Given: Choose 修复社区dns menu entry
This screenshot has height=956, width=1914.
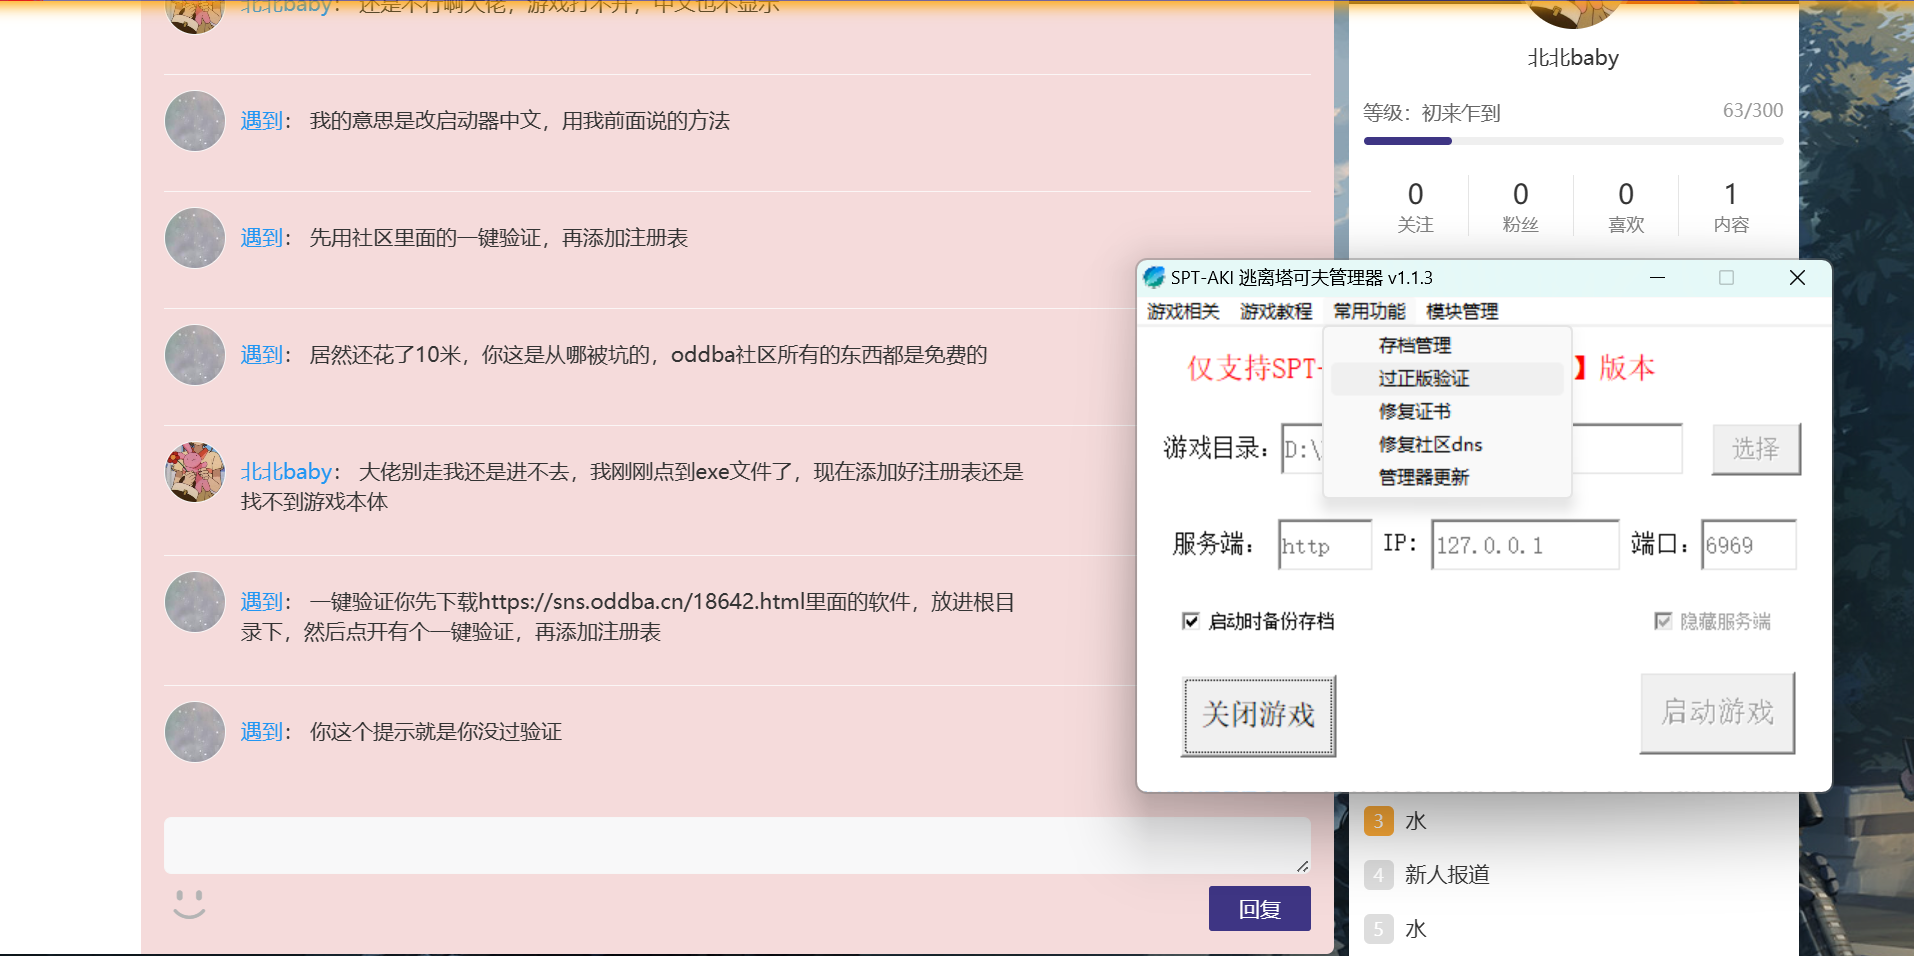Looking at the screenshot, I should (1430, 444).
